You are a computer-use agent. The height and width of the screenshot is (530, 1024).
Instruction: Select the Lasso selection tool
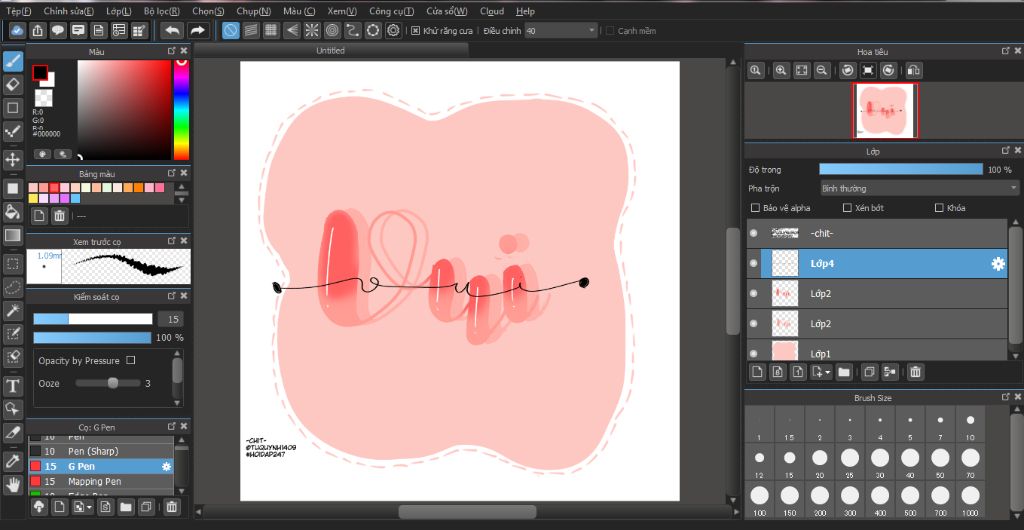tap(12, 287)
